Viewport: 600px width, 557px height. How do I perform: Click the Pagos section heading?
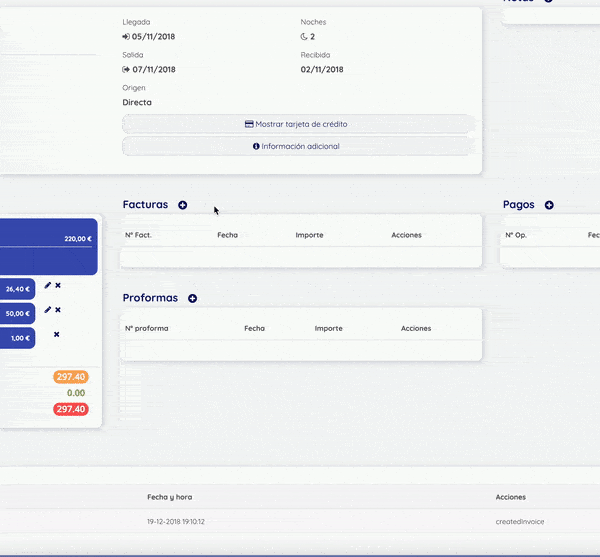(x=518, y=205)
